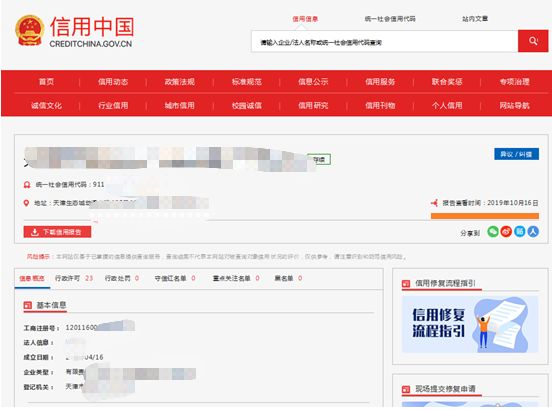Select the 信用信息 search tab
The width and height of the screenshot is (552, 410).
click(x=305, y=19)
